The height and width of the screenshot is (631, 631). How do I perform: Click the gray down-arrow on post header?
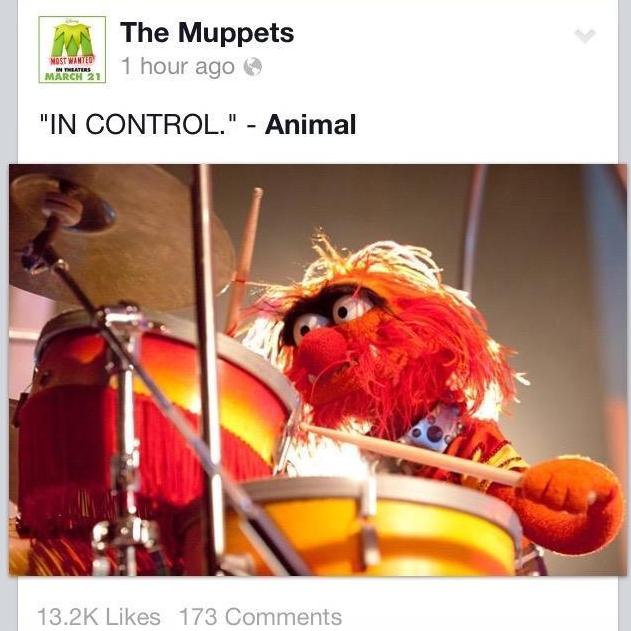585,36
